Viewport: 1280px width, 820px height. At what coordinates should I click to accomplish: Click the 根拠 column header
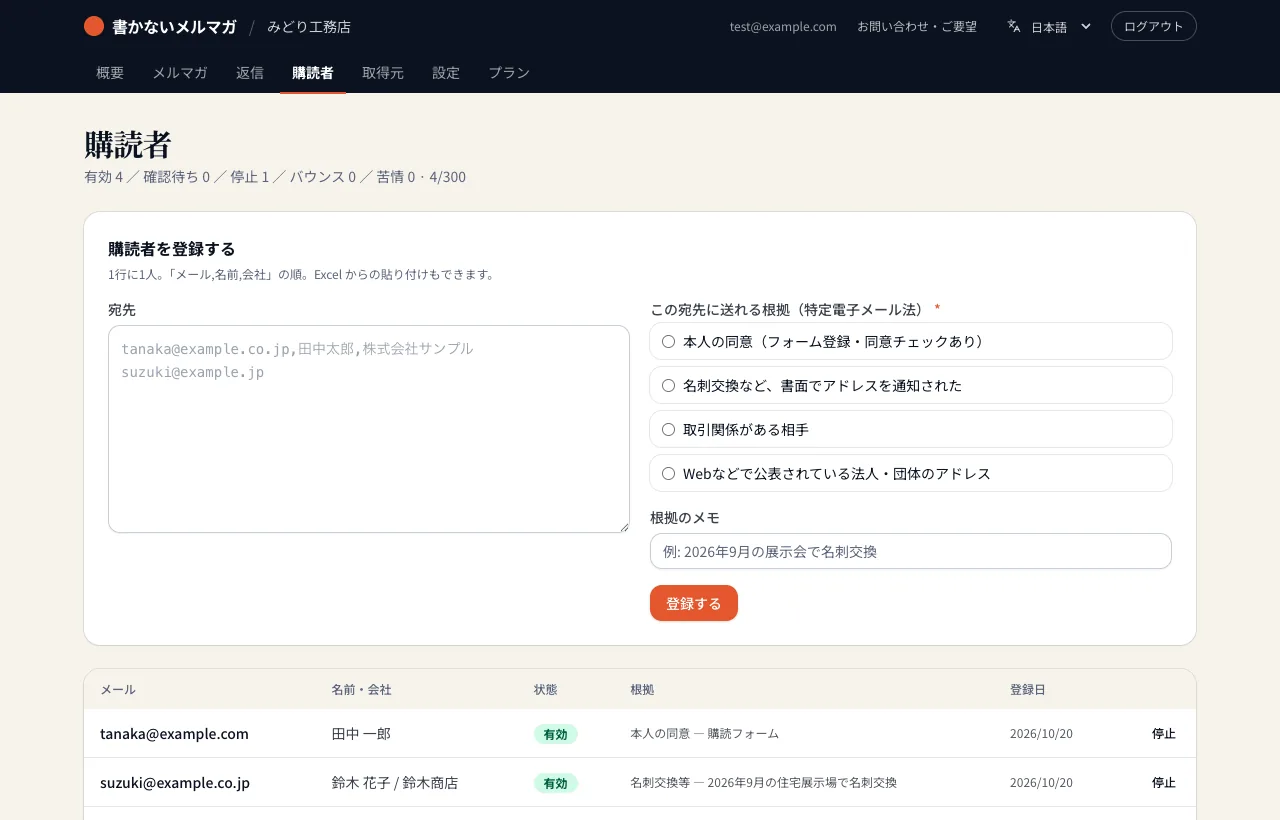tap(642, 689)
